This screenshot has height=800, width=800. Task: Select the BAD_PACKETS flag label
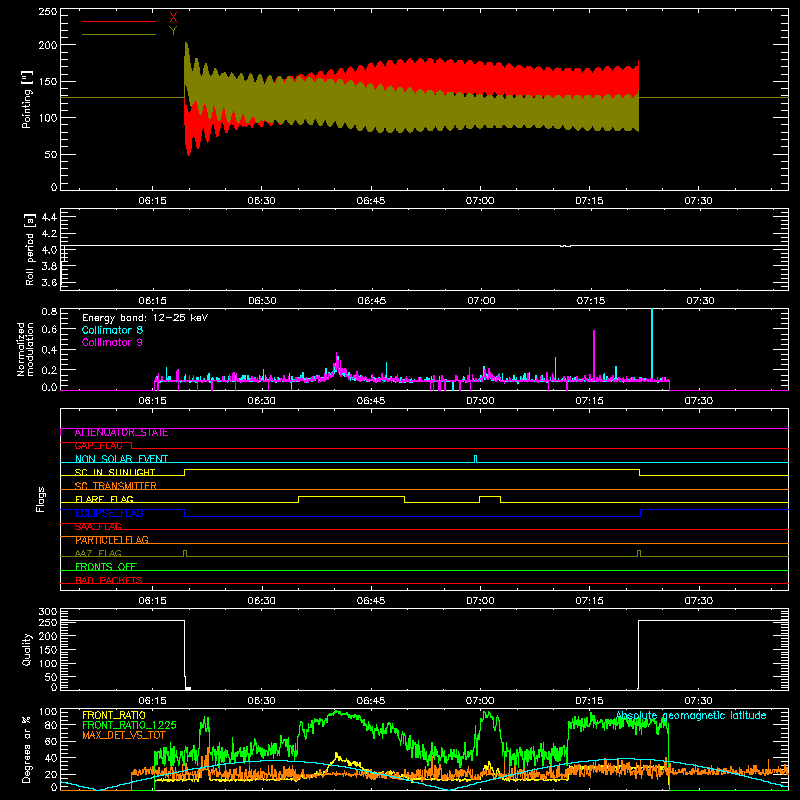point(109,580)
